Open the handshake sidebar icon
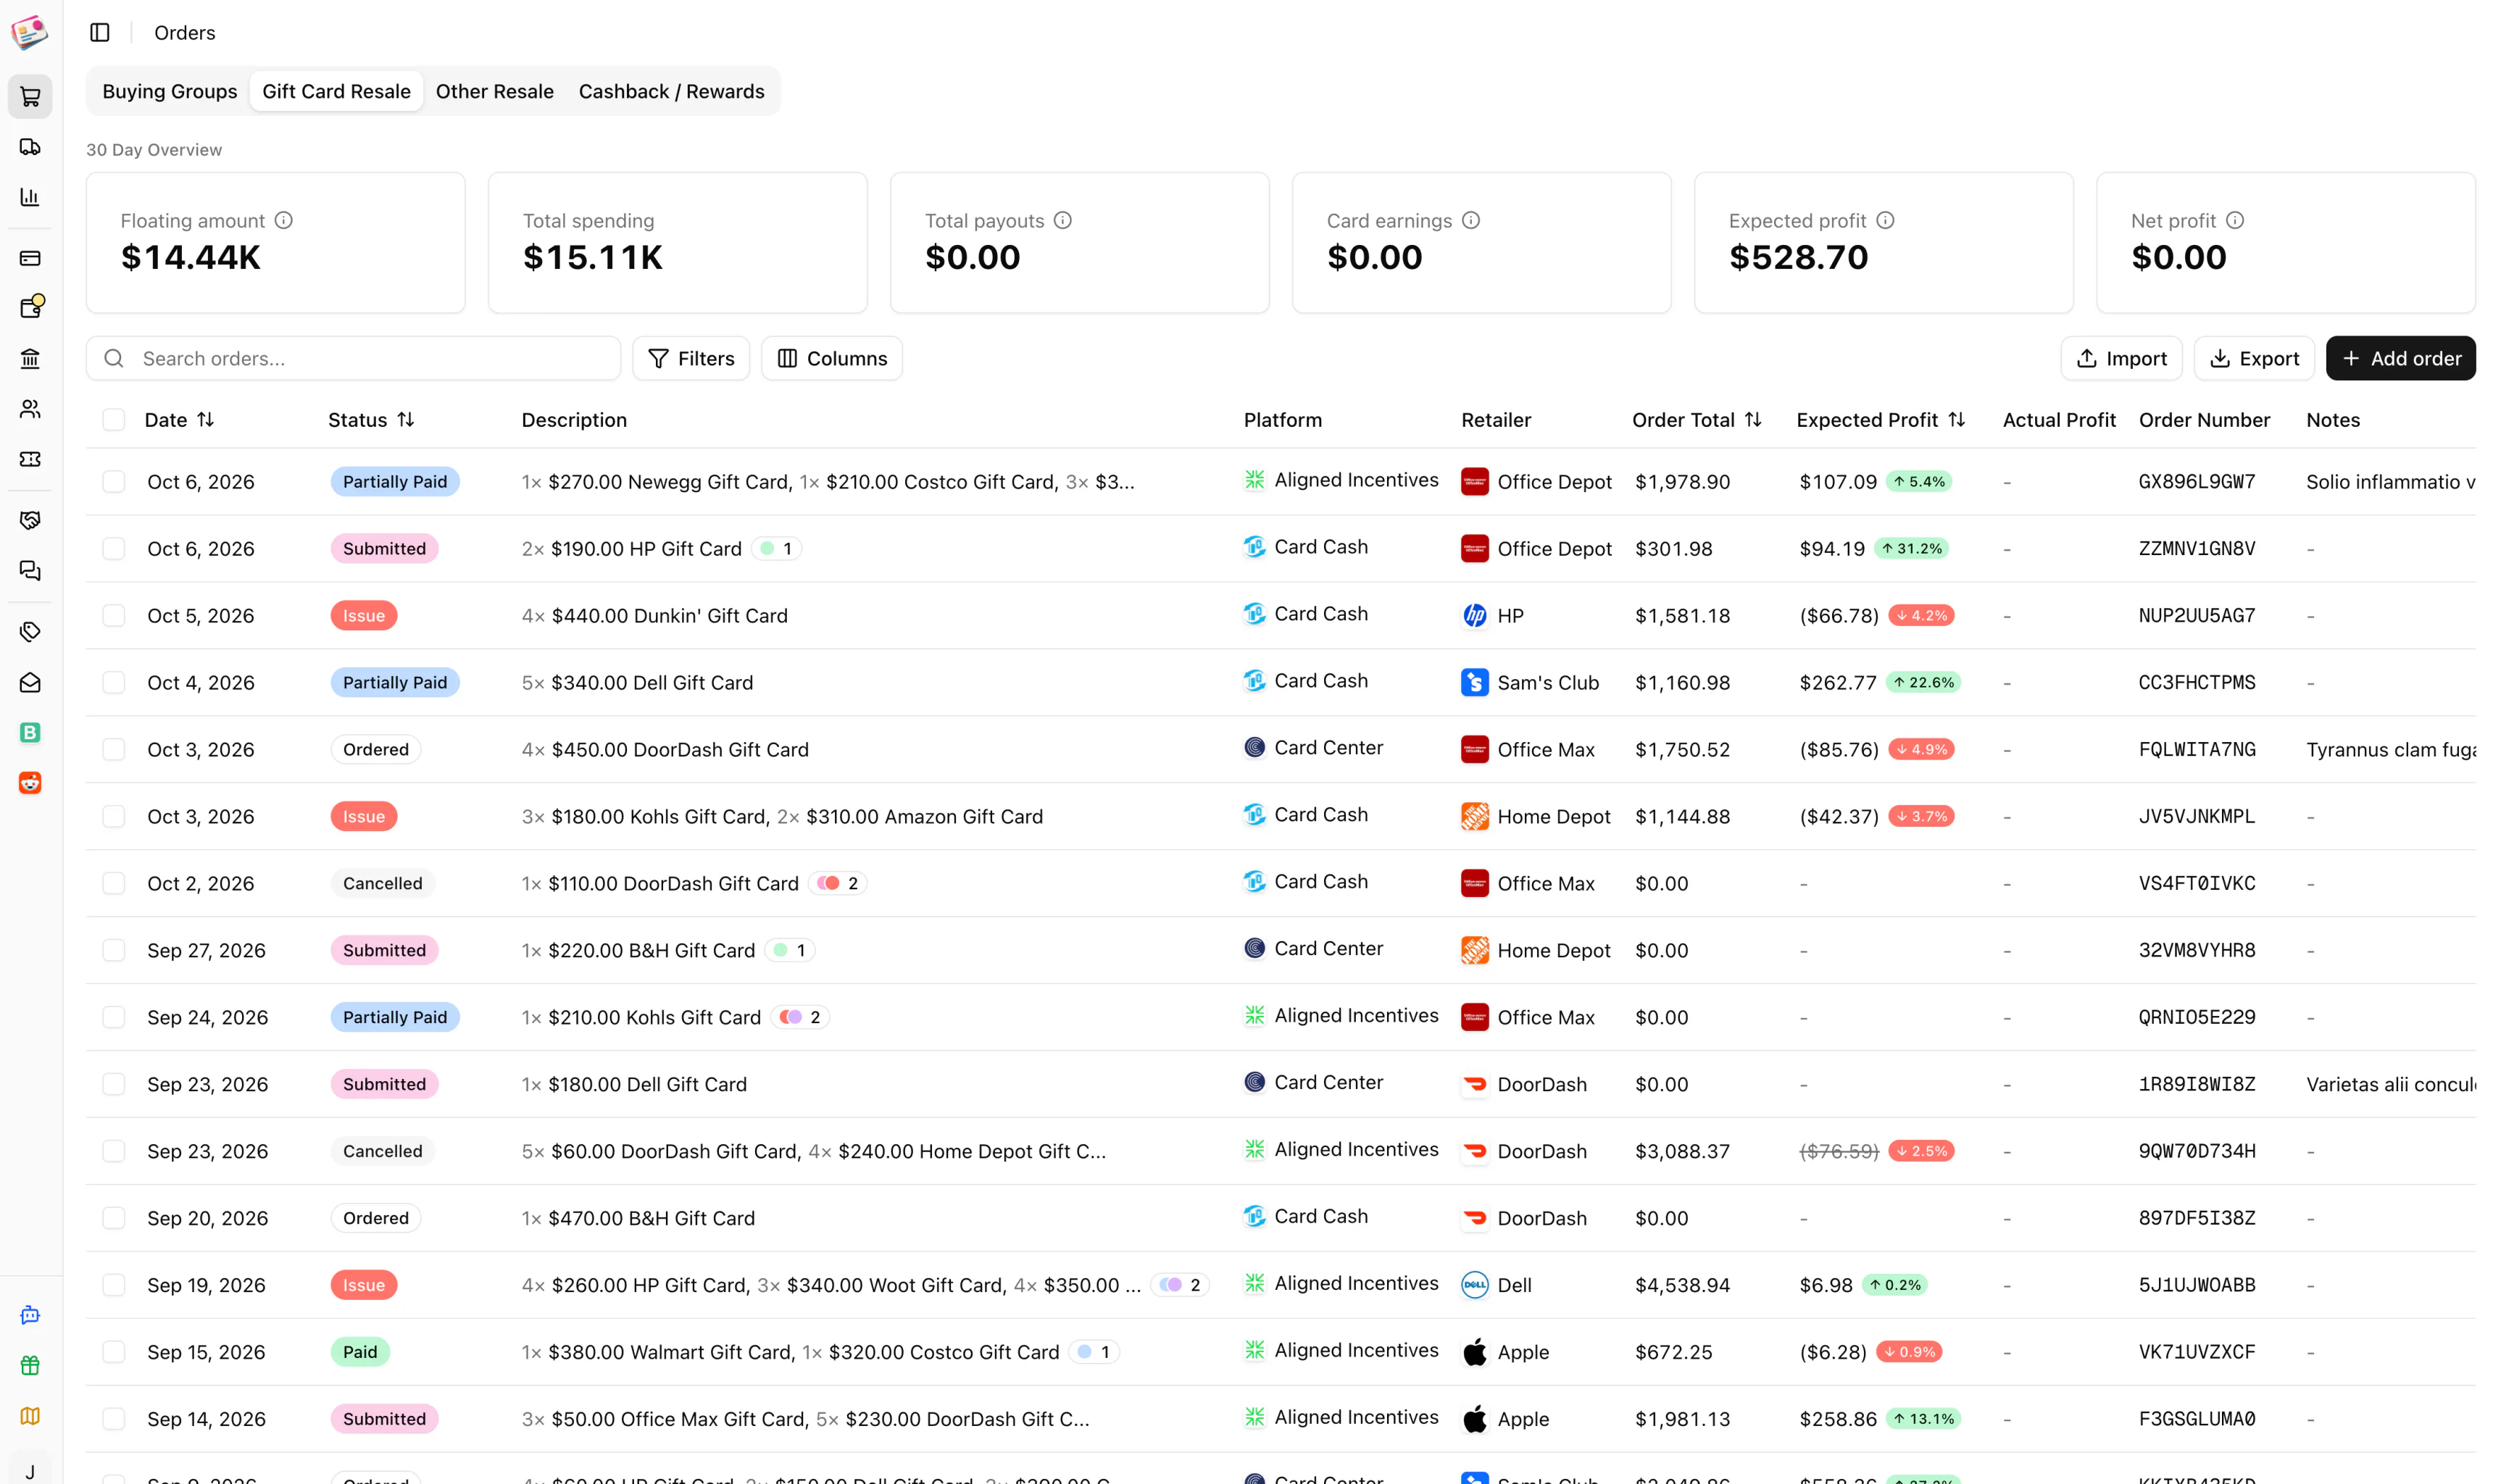 coord(30,520)
